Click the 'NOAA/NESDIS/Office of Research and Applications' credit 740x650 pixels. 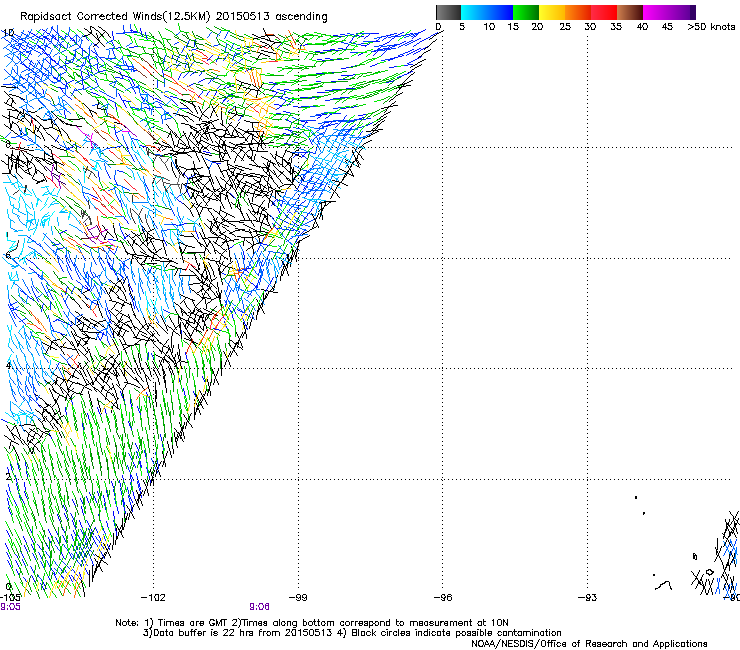589,644
